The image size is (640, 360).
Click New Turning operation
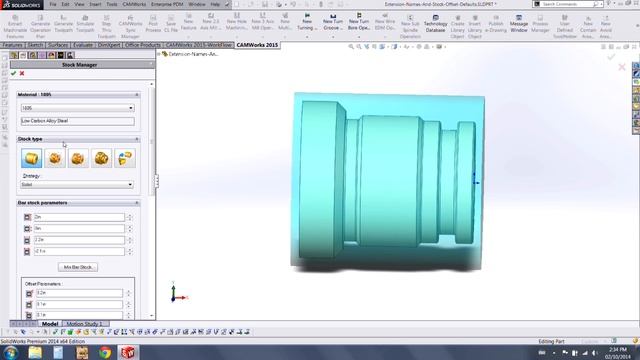point(307,22)
